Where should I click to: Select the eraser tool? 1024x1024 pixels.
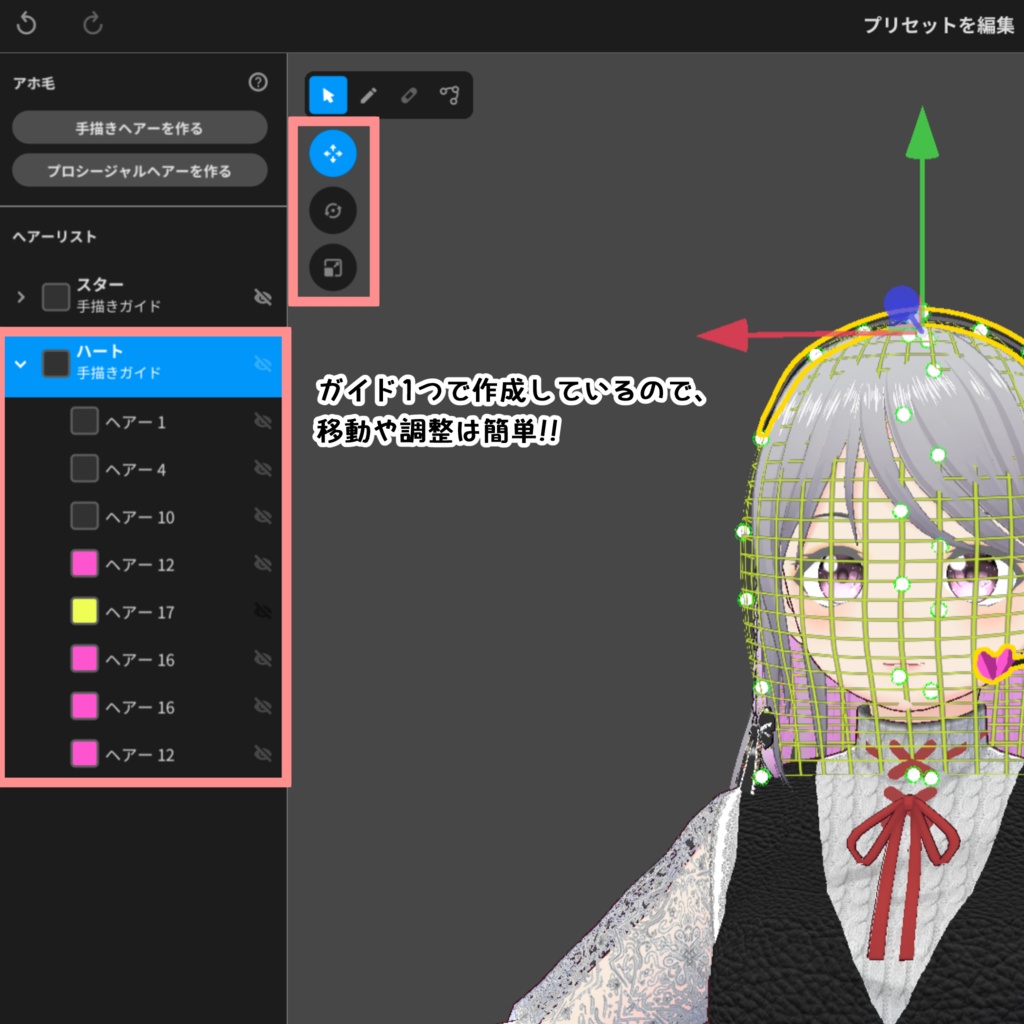click(x=409, y=95)
